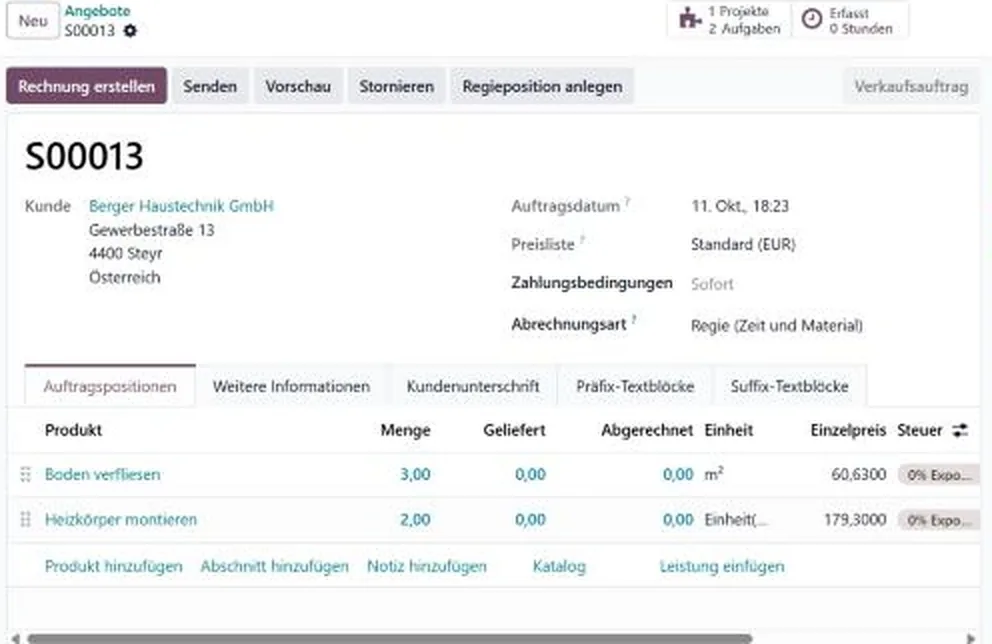
Task: Click the Rechnung erstellen button
Action: (x=87, y=86)
